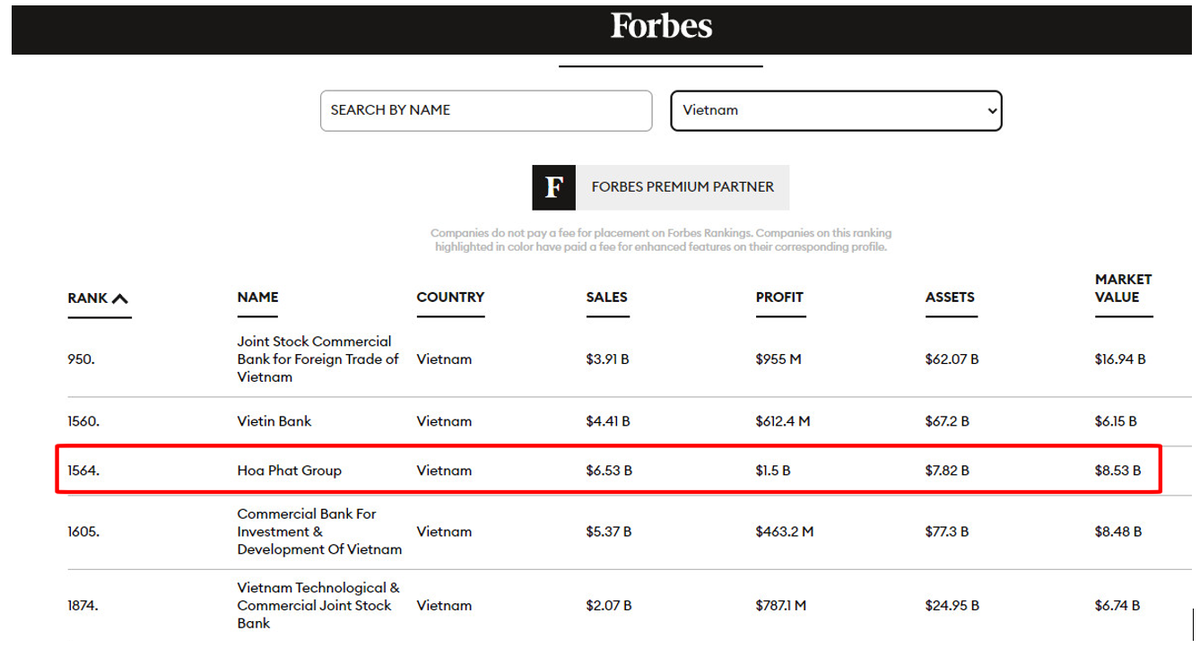
Task: Sort the table by ASSETS column
Action: pos(949,297)
